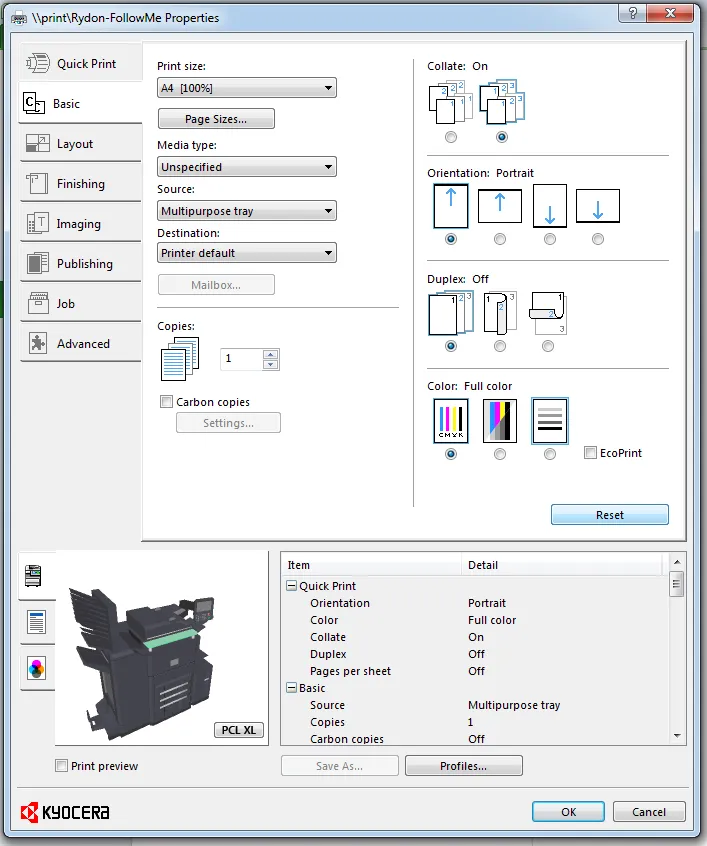Show the printer device view icon
This screenshot has height=846, width=707.
pos(33,576)
